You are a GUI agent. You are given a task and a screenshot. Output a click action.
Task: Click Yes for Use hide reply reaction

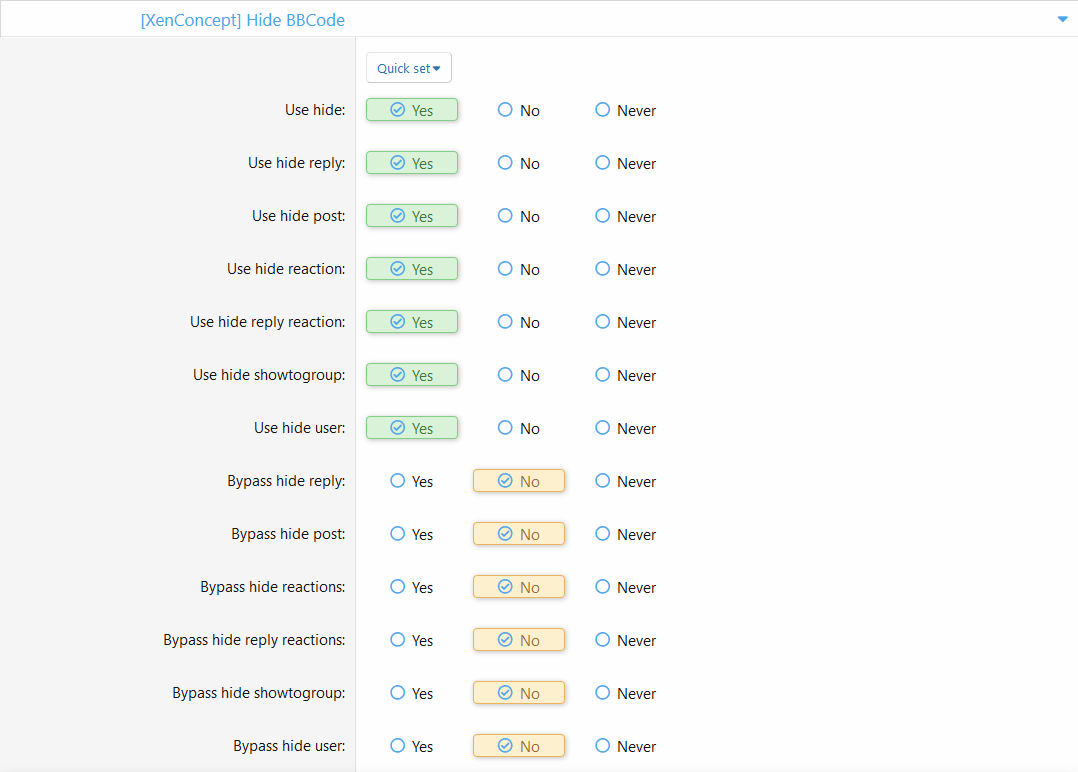(x=411, y=322)
